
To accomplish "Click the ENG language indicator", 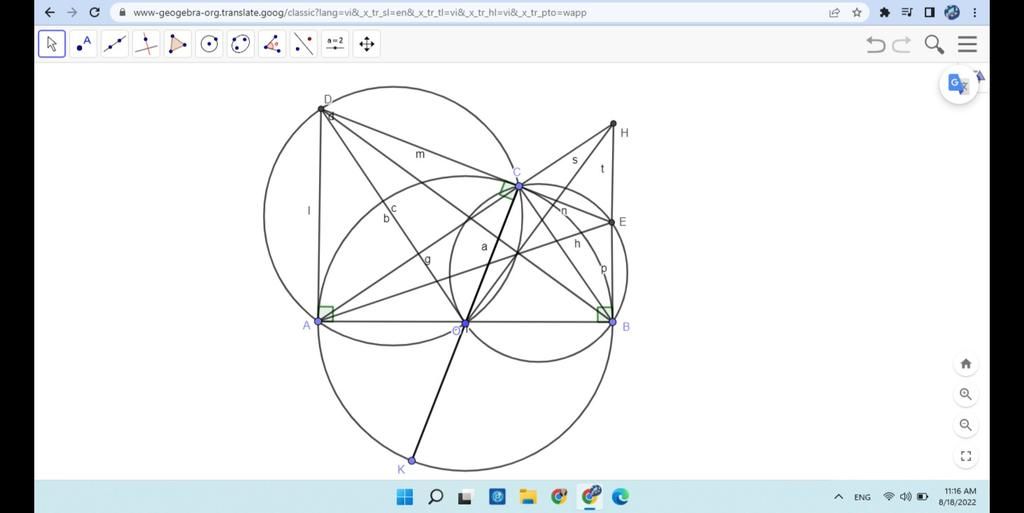I will [x=862, y=497].
